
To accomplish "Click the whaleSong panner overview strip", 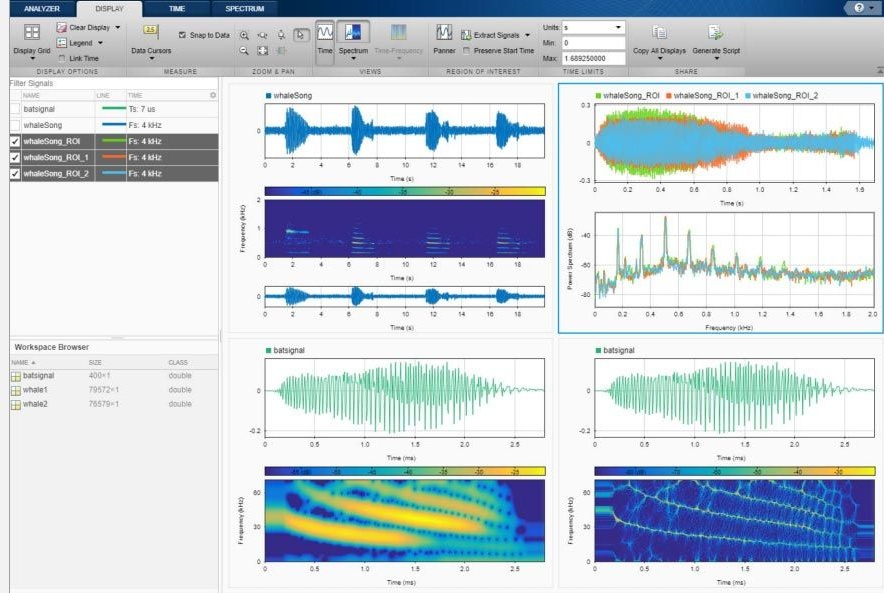I will [x=404, y=296].
